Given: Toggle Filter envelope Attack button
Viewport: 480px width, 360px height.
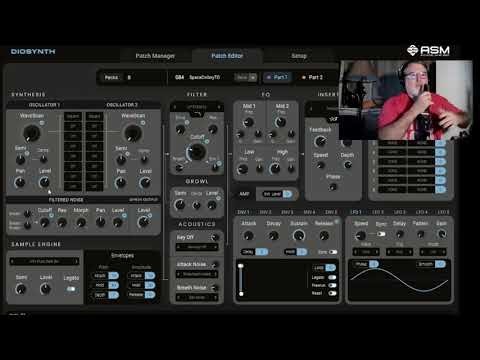Looking at the screenshot, I should pyautogui.click(x=105, y=276).
